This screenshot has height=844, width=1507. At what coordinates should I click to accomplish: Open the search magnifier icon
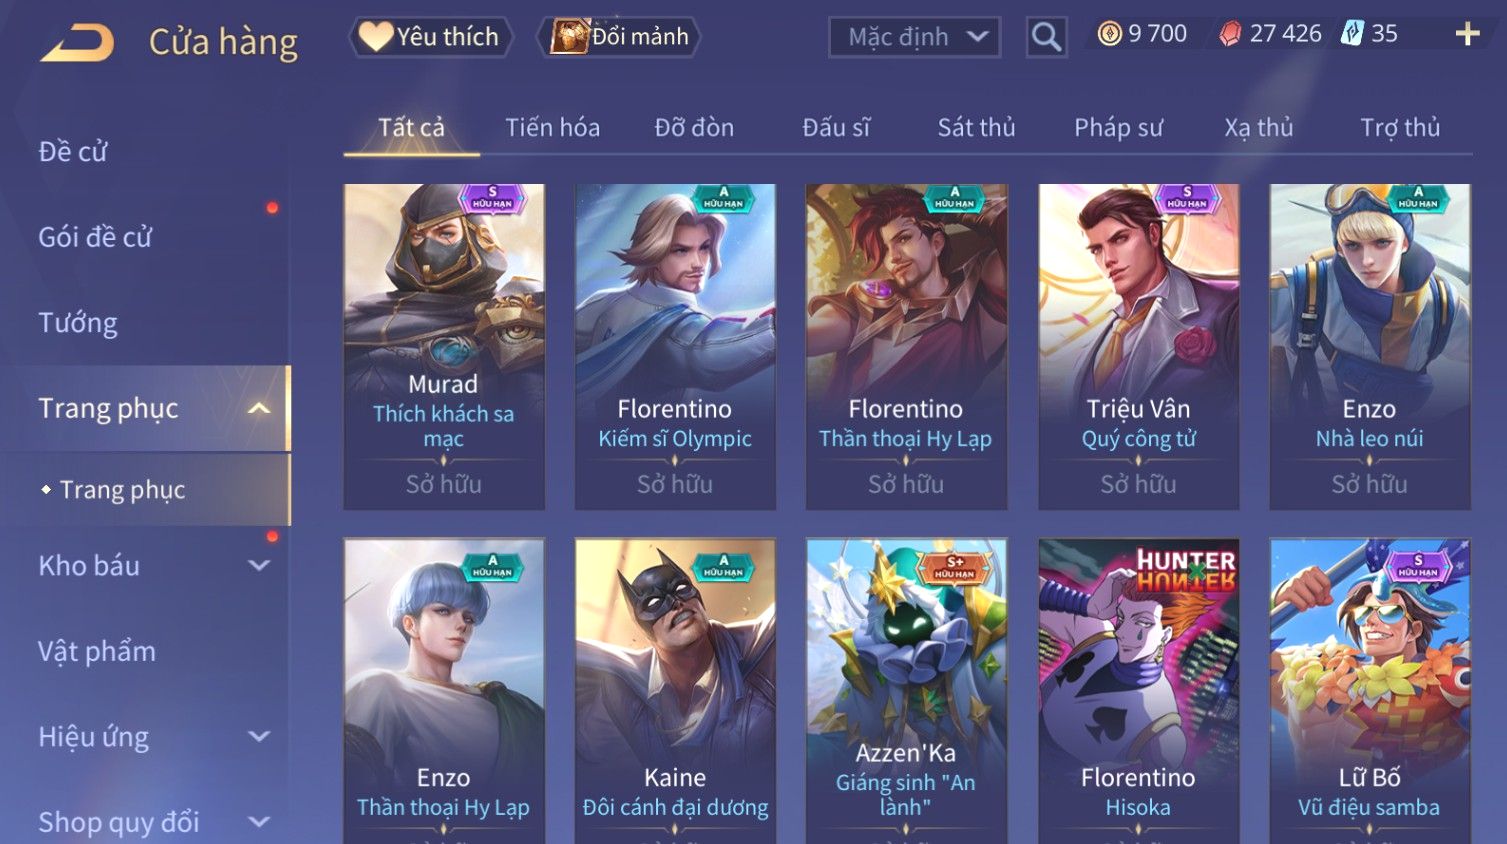[x=1046, y=37]
